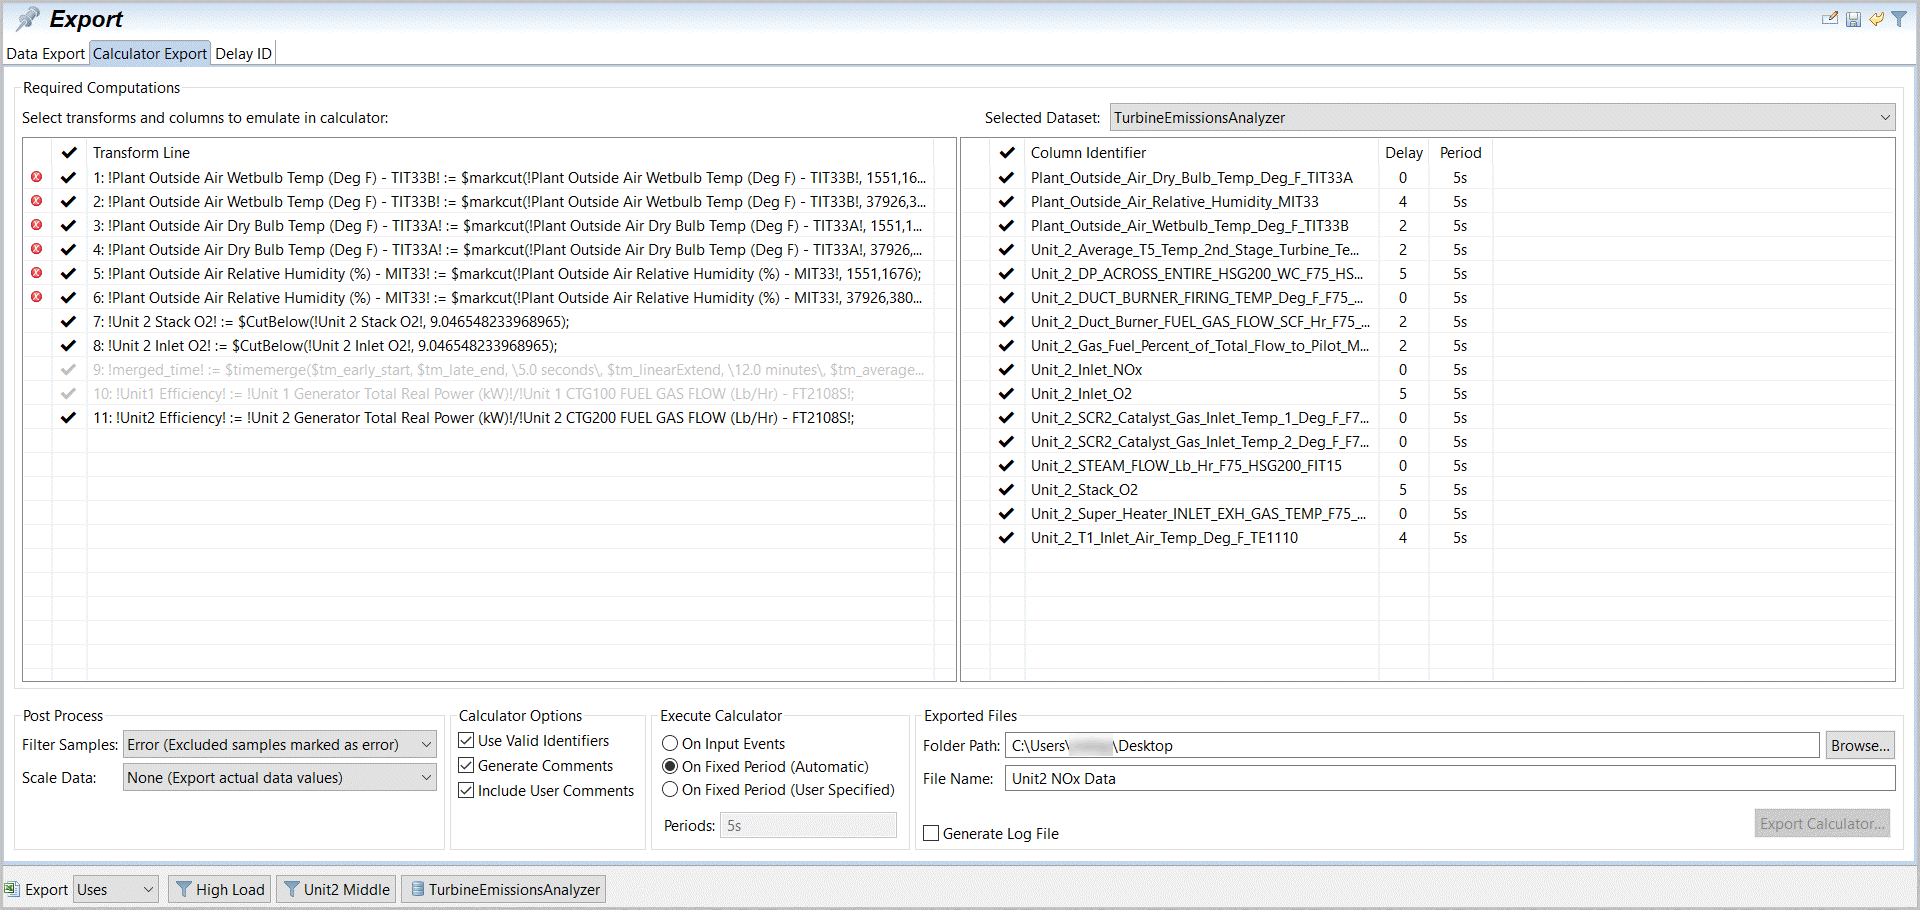Toggle checkmark for Unit_2_Inlet_NOx column

1007,370
